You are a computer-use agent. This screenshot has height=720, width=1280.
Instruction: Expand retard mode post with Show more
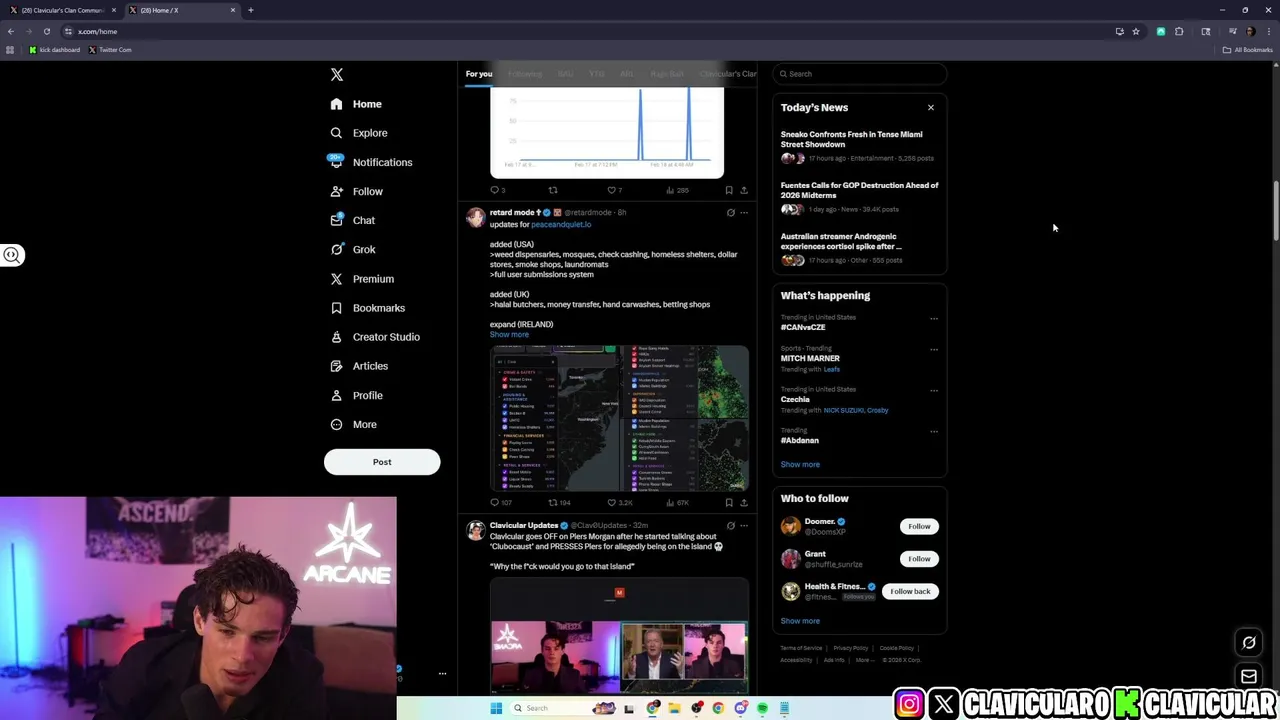pos(509,334)
